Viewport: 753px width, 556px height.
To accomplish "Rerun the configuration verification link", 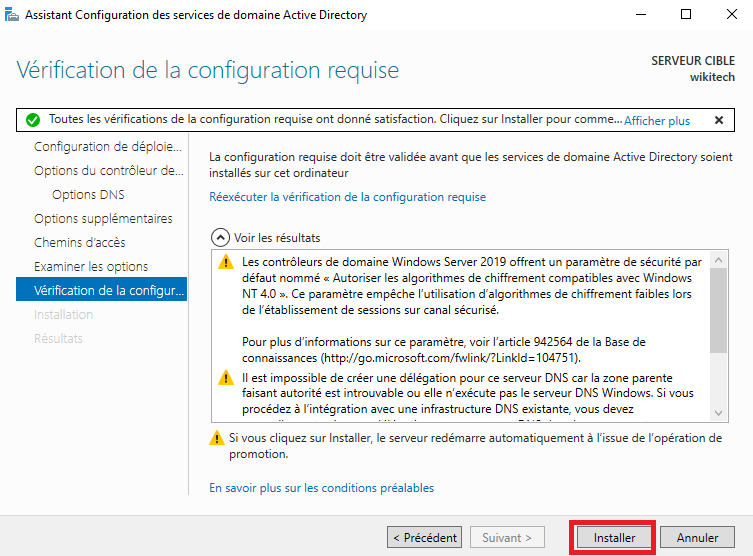I will pyautogui.click(x=347, y=197).
